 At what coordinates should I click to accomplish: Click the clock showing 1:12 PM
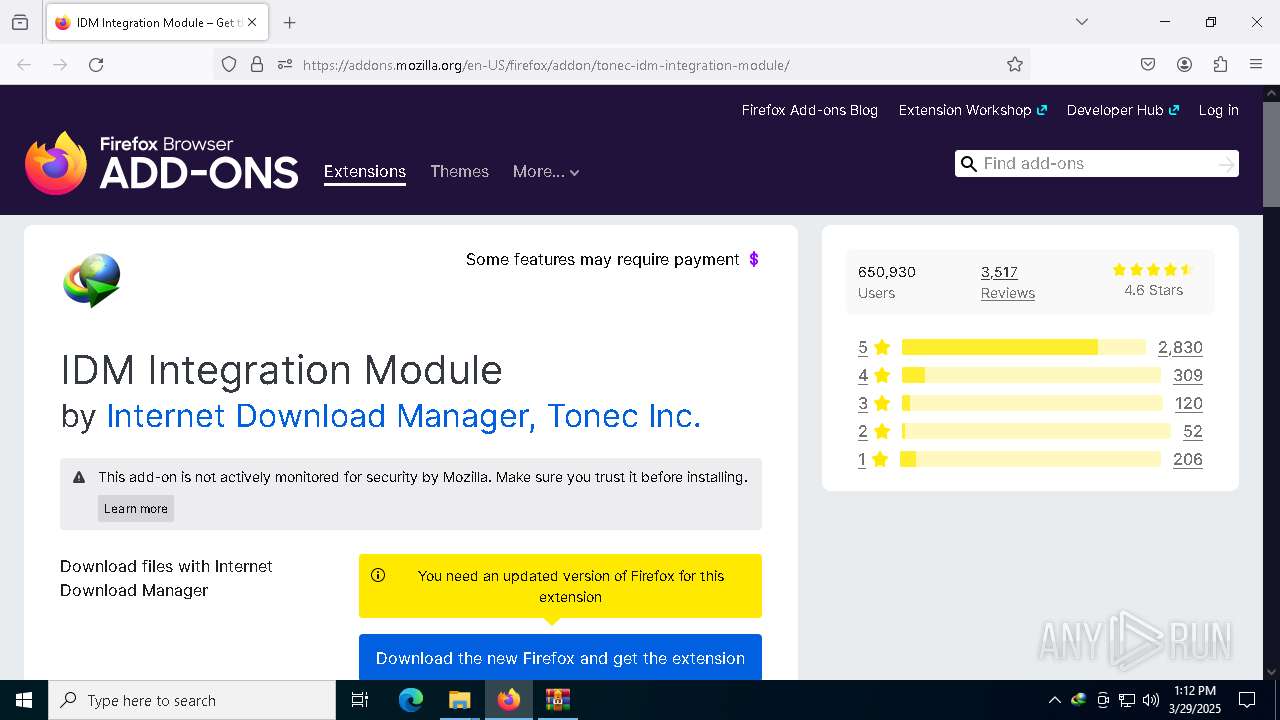click(1195, 691)
